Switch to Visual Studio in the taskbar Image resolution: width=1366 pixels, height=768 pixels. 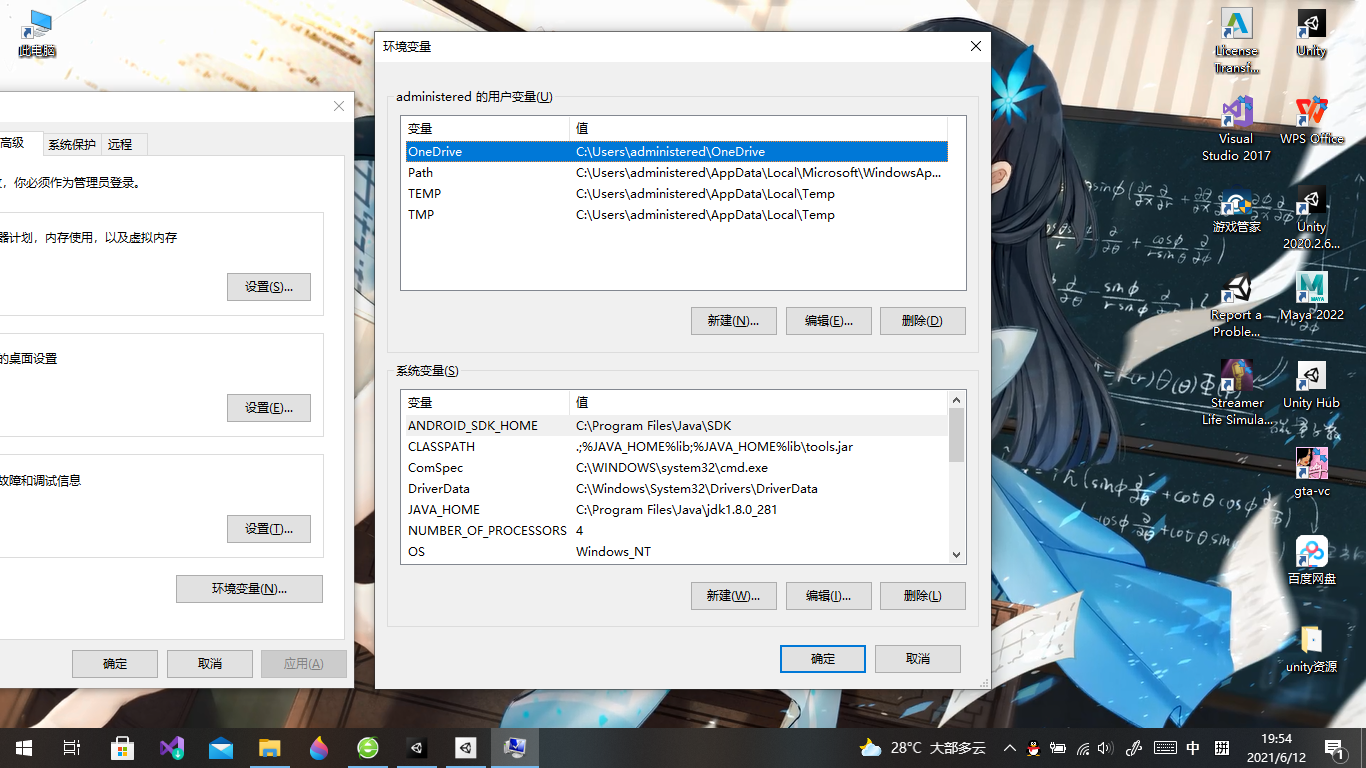(x=171, y=748)
